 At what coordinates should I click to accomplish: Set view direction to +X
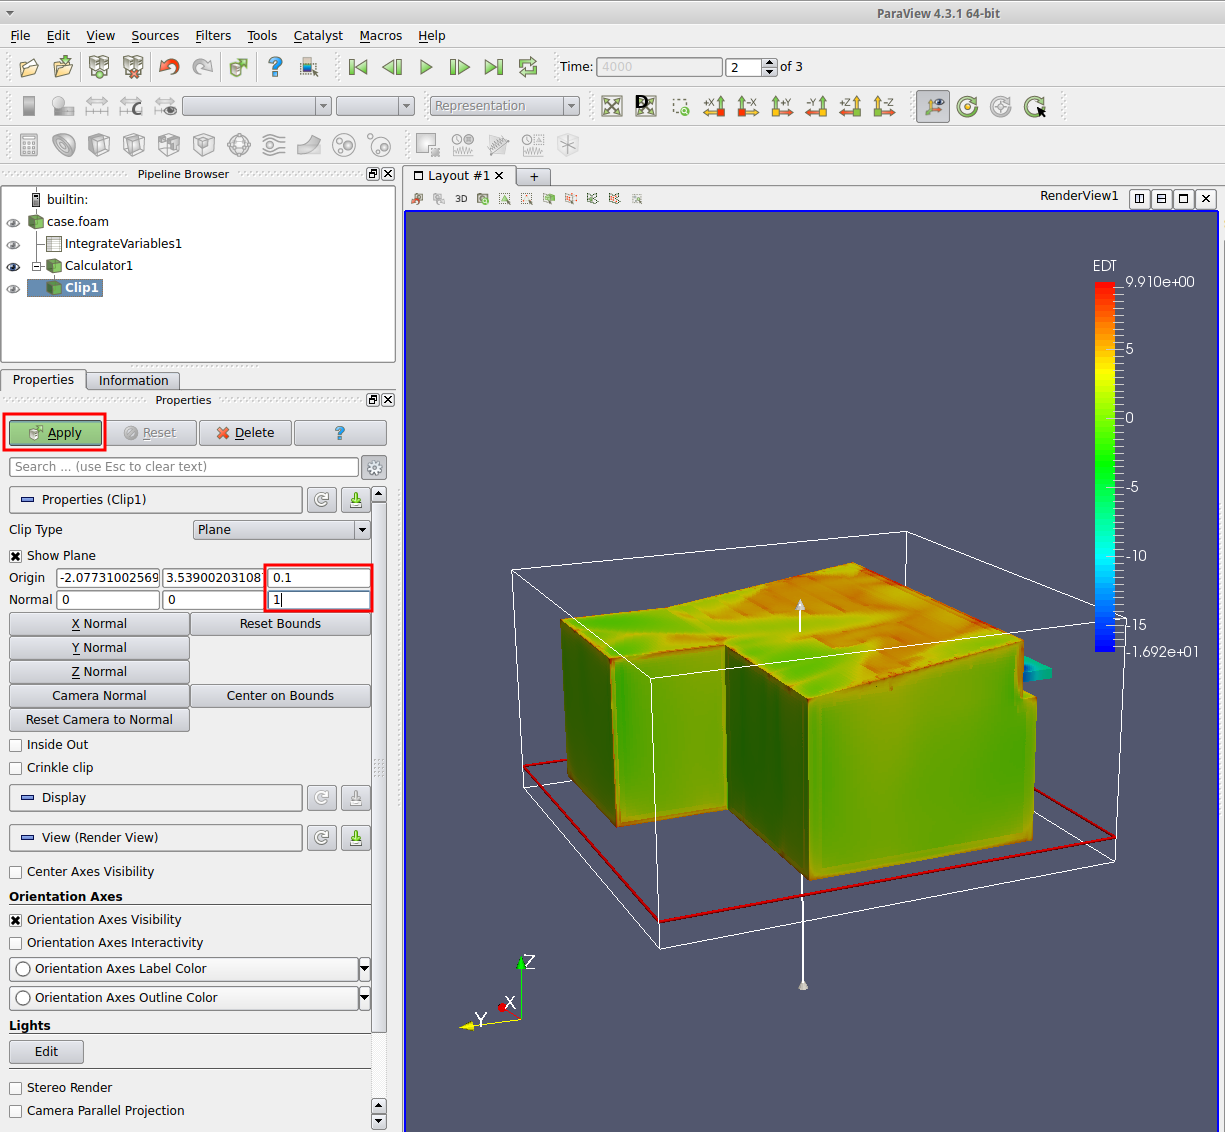(x=714, y=106)
